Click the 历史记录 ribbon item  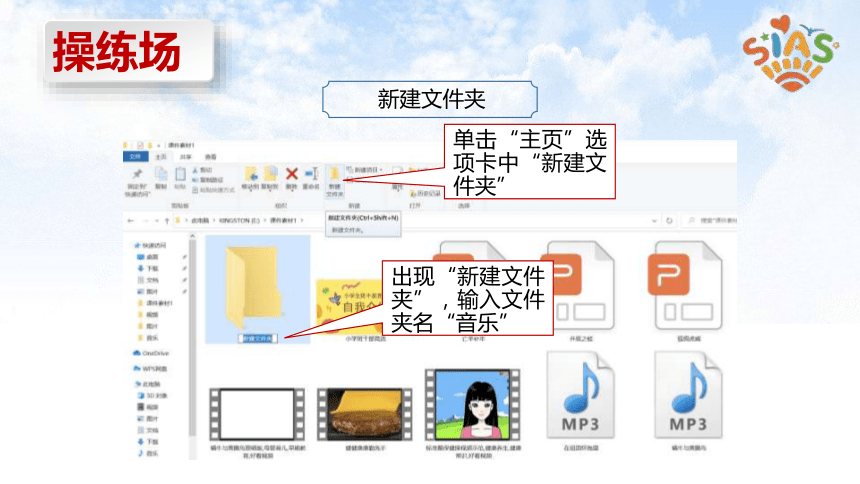click(x=426, y=193)
